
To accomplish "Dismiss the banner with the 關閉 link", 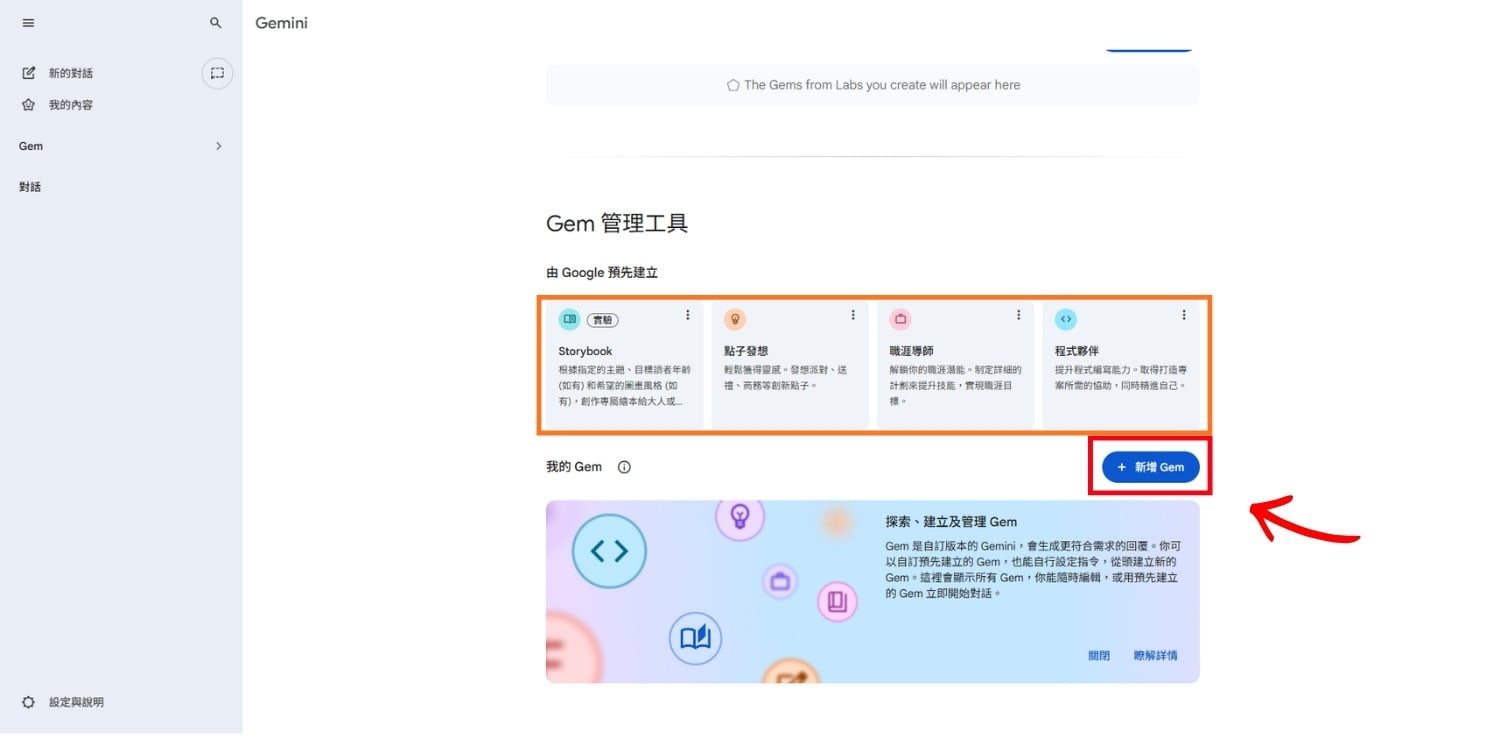I will click(1097, 655).
